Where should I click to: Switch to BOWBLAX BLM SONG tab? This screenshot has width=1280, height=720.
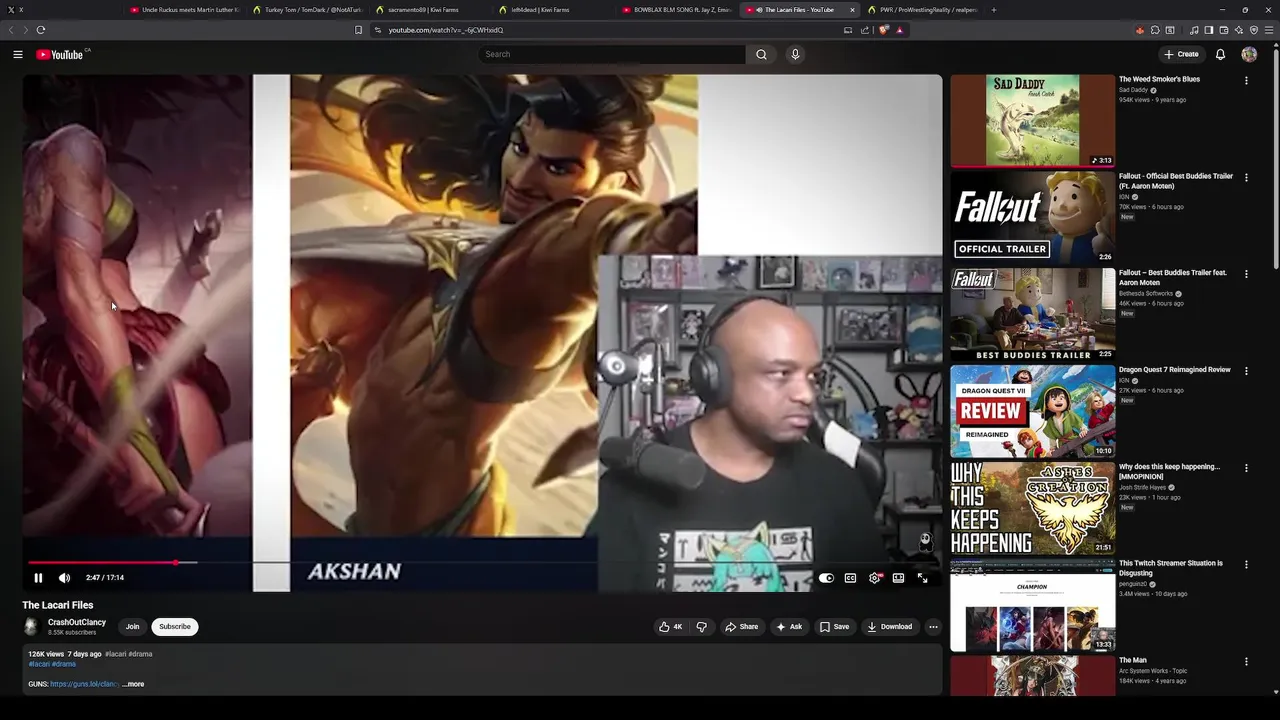click(x=677, y=10)
